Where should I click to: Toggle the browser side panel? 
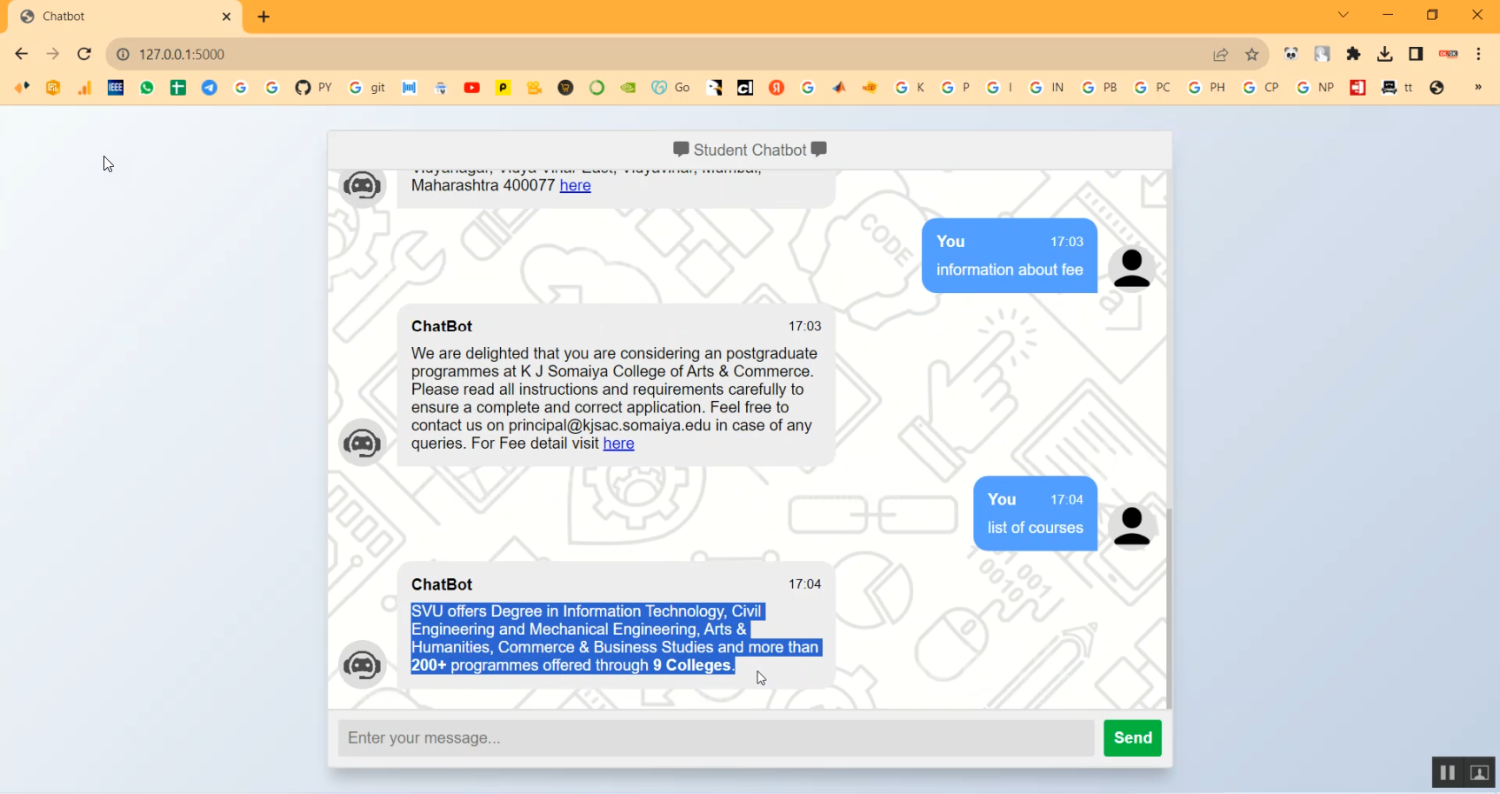(x=1416, y=54)
